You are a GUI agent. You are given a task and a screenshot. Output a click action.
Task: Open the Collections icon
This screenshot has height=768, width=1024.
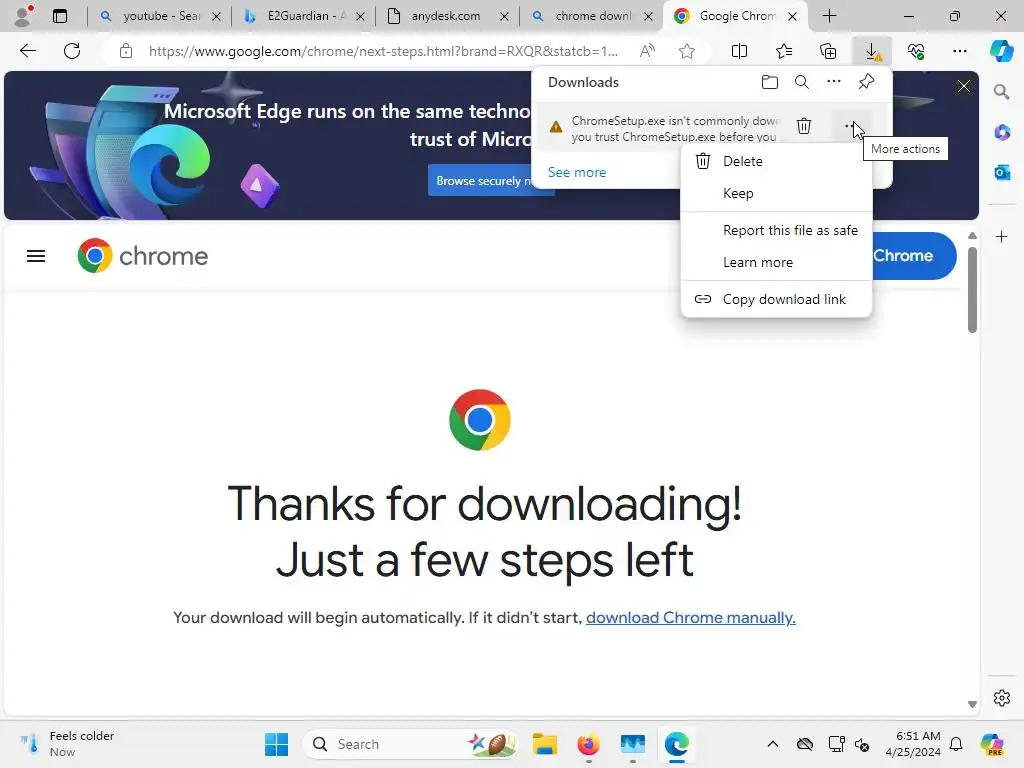click(x=828, y=51)
